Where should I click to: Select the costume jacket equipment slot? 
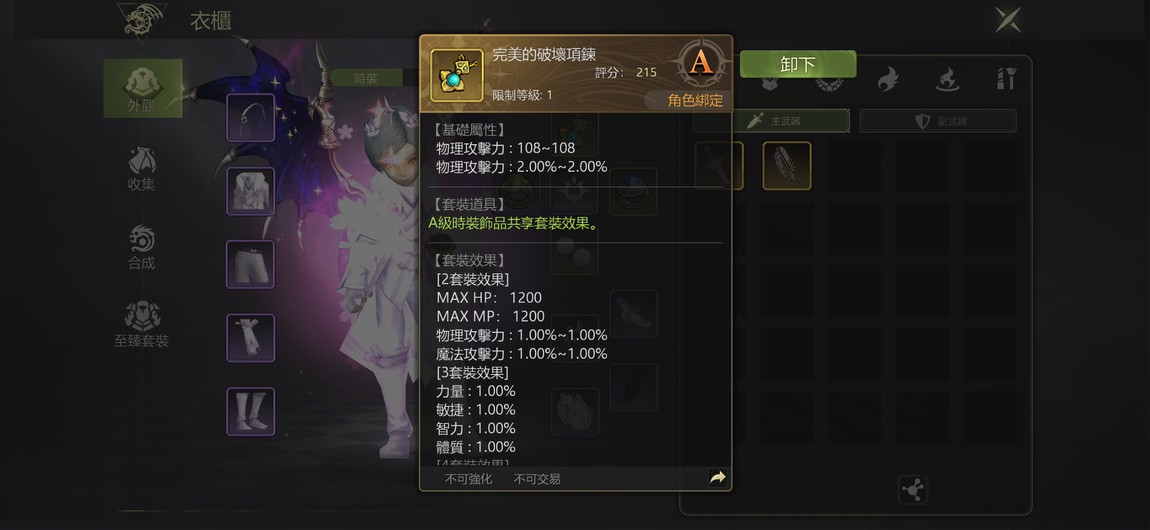(x=251, y=191)
